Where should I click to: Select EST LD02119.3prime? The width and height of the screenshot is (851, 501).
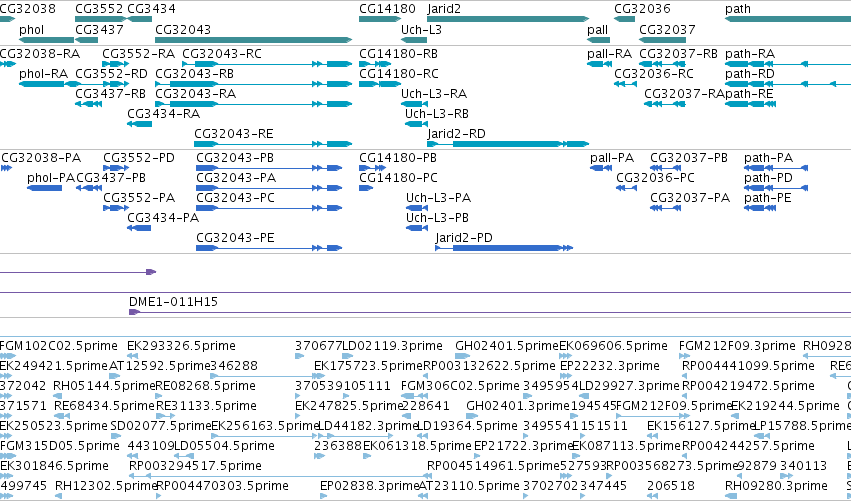pos(392,346)
